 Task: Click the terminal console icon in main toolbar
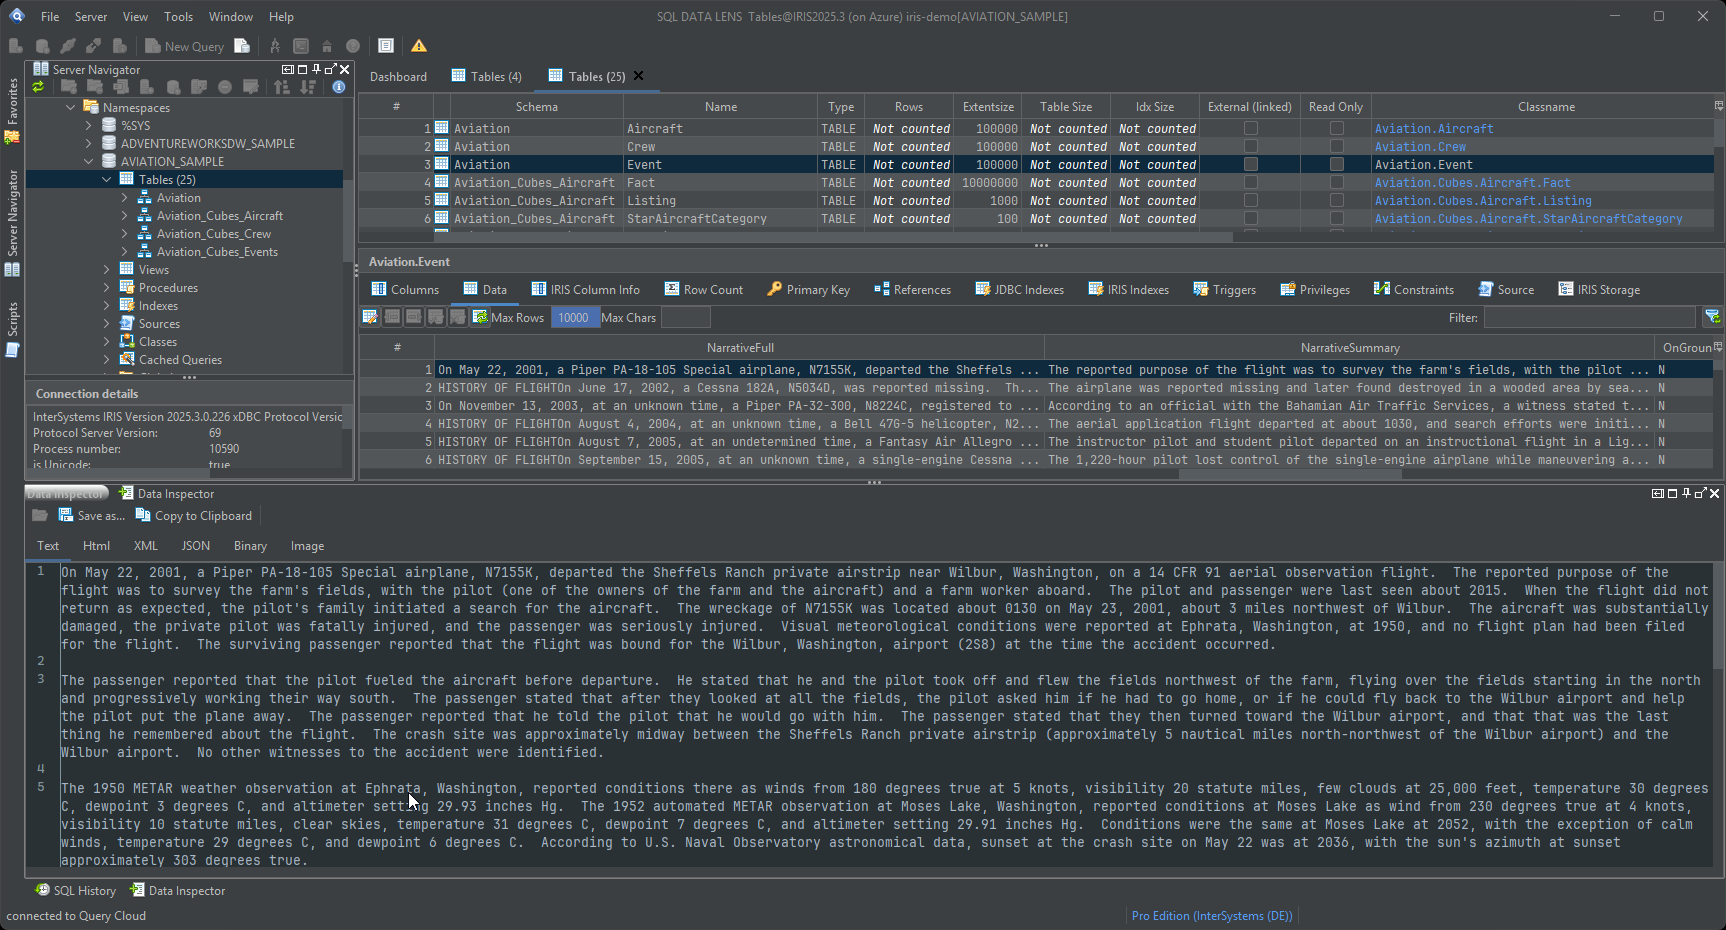301,46
